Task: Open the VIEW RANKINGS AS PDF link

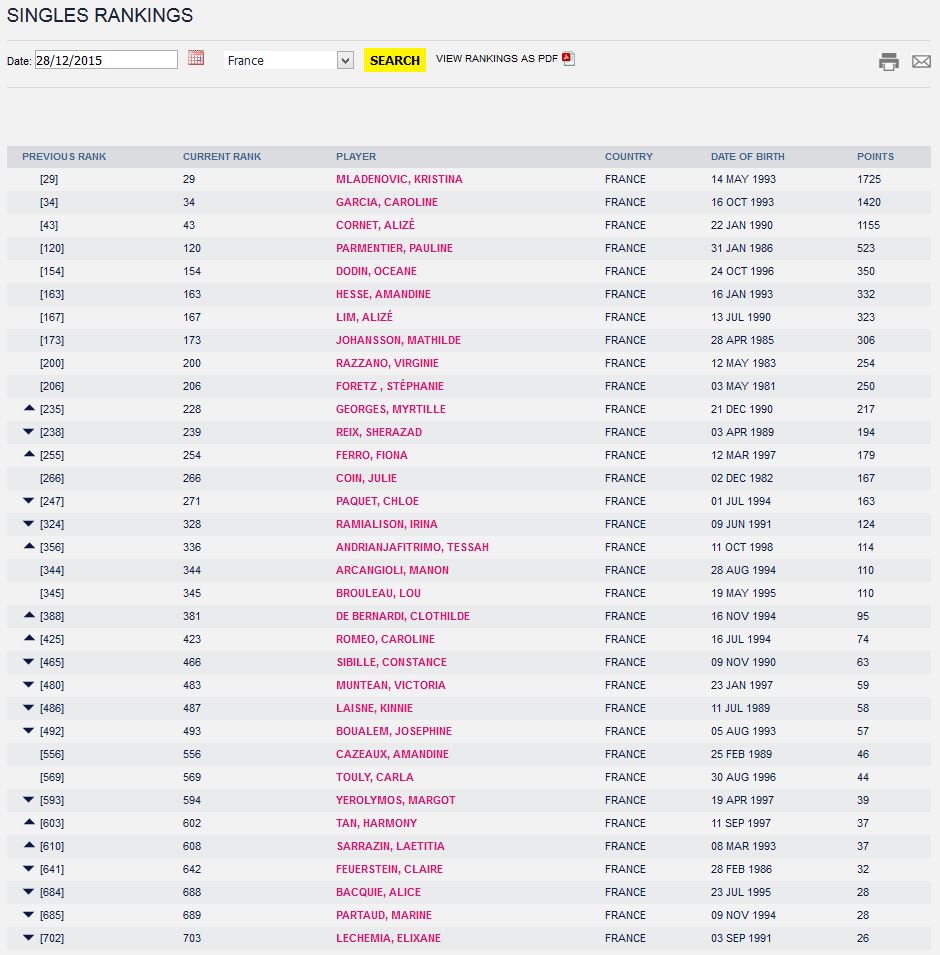Action: tap(494, 59)
